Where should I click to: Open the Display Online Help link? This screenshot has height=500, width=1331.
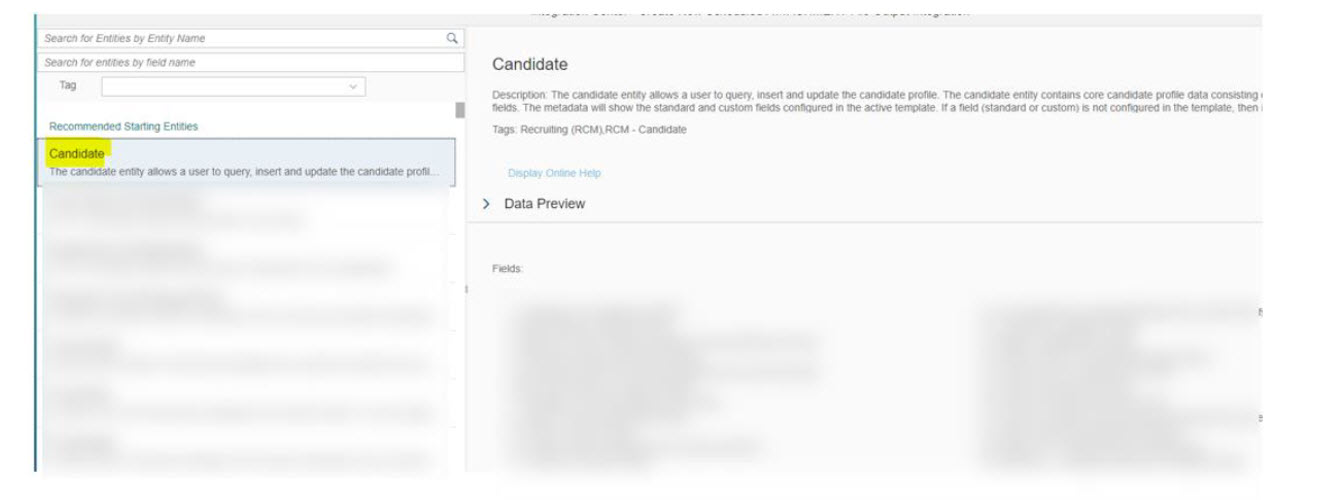coord(554,174)
